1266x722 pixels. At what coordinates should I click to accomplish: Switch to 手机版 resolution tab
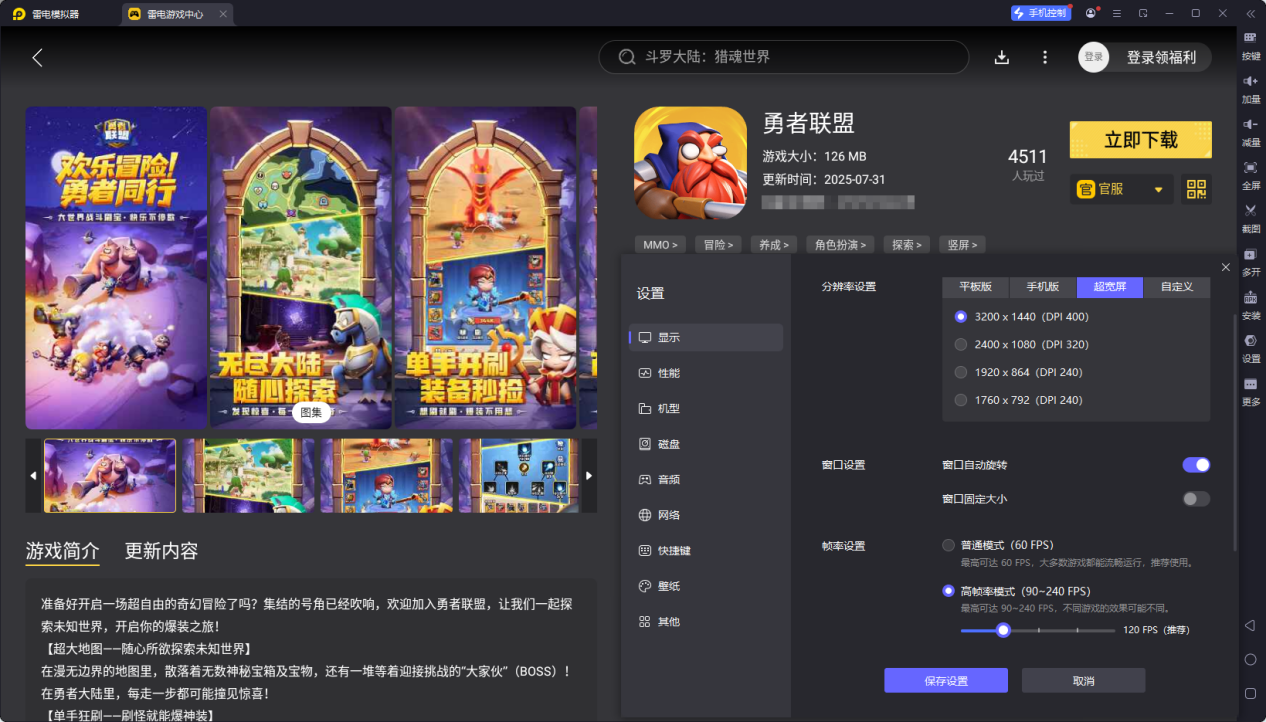(1043, 287)
